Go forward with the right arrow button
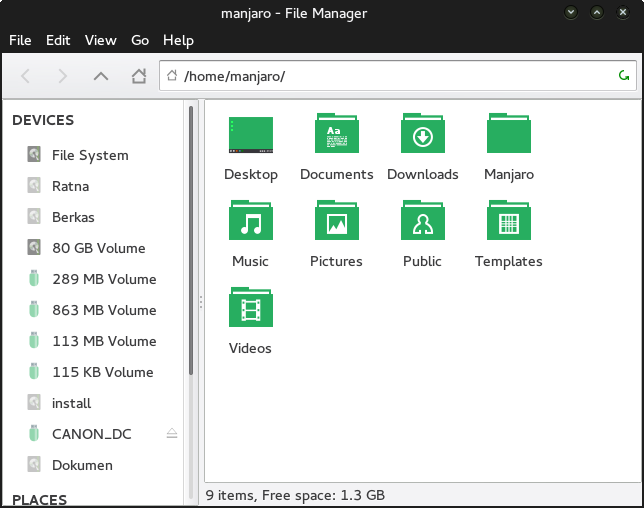This screenshot has height=508, width=644. pos(62,76)
